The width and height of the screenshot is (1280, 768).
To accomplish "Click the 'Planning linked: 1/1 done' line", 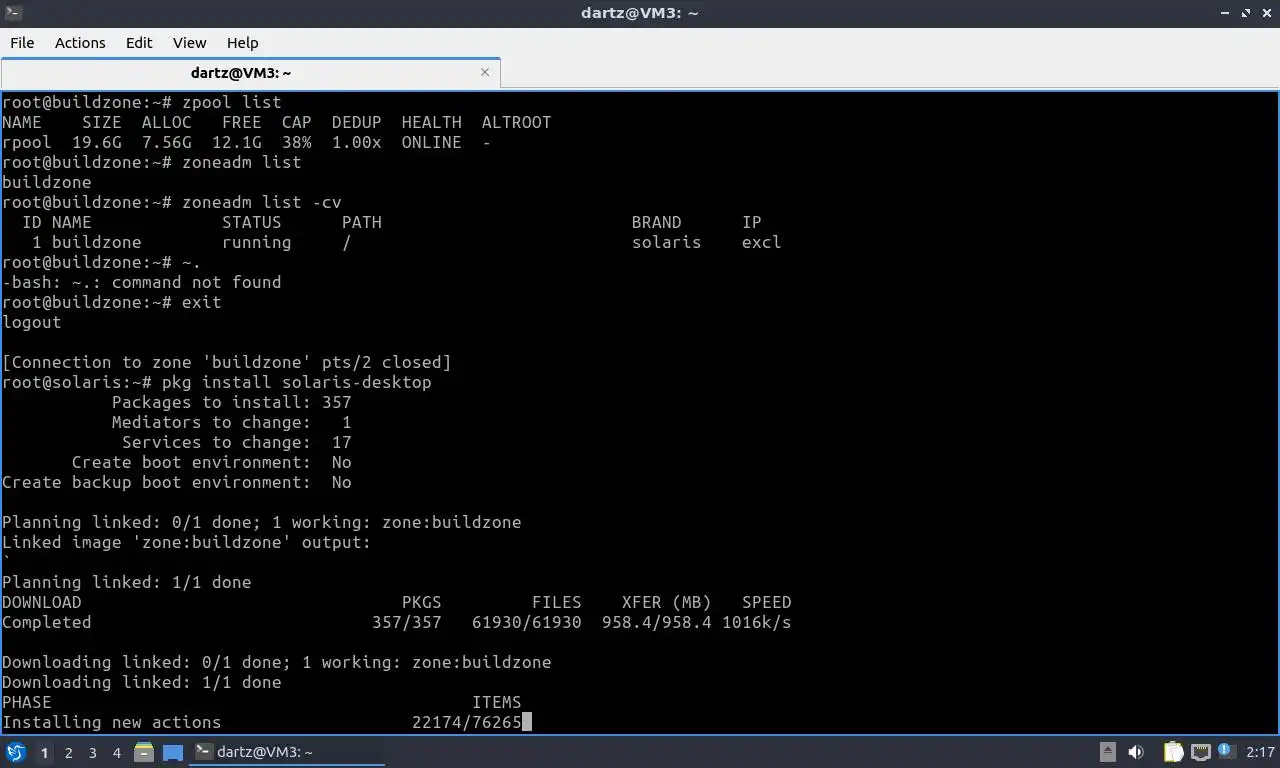I will tap(127, 582).
